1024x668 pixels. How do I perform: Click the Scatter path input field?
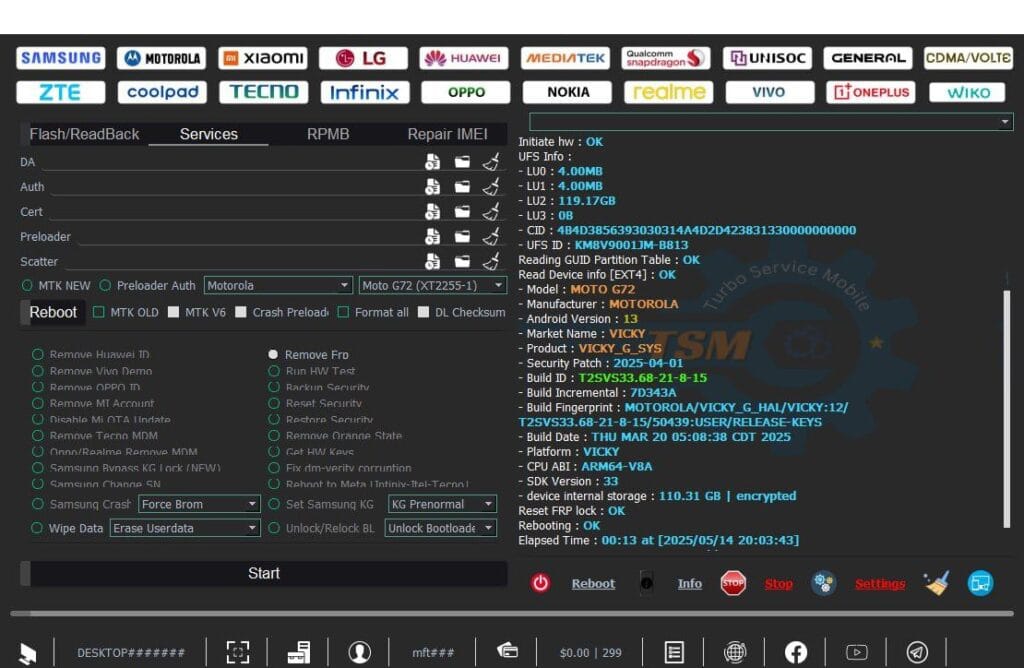242,262
